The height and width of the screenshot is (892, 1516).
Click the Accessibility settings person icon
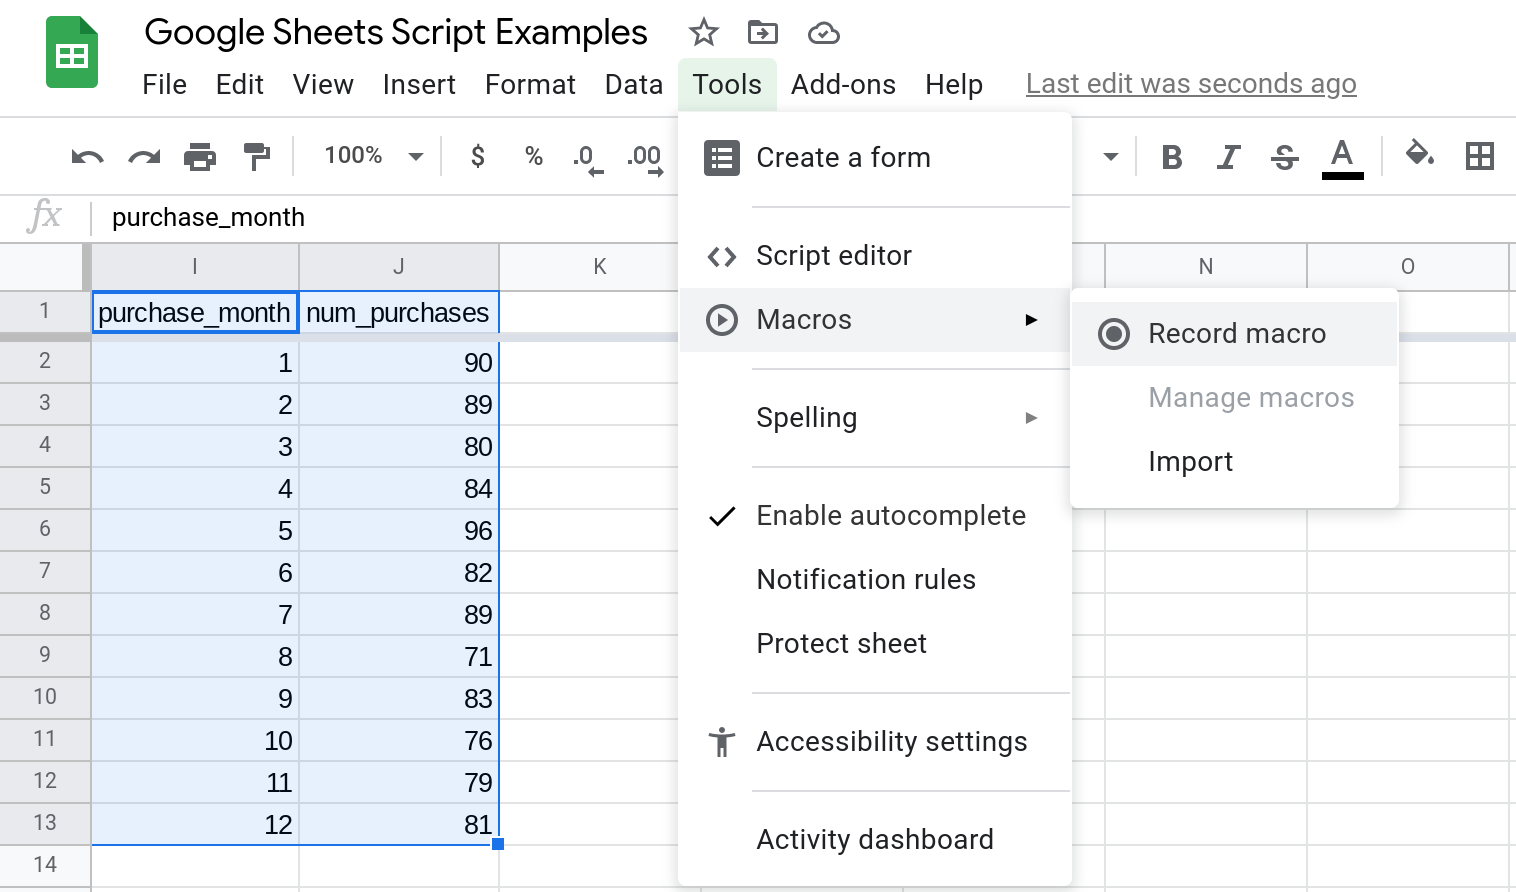721,742
